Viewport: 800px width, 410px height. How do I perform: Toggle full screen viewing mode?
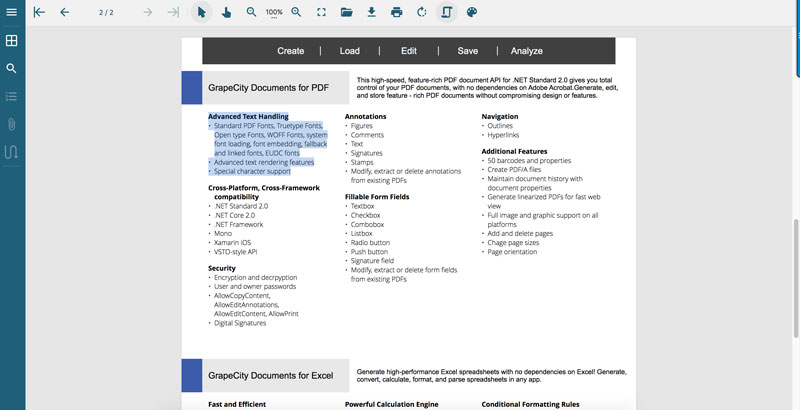pos(321,12)
